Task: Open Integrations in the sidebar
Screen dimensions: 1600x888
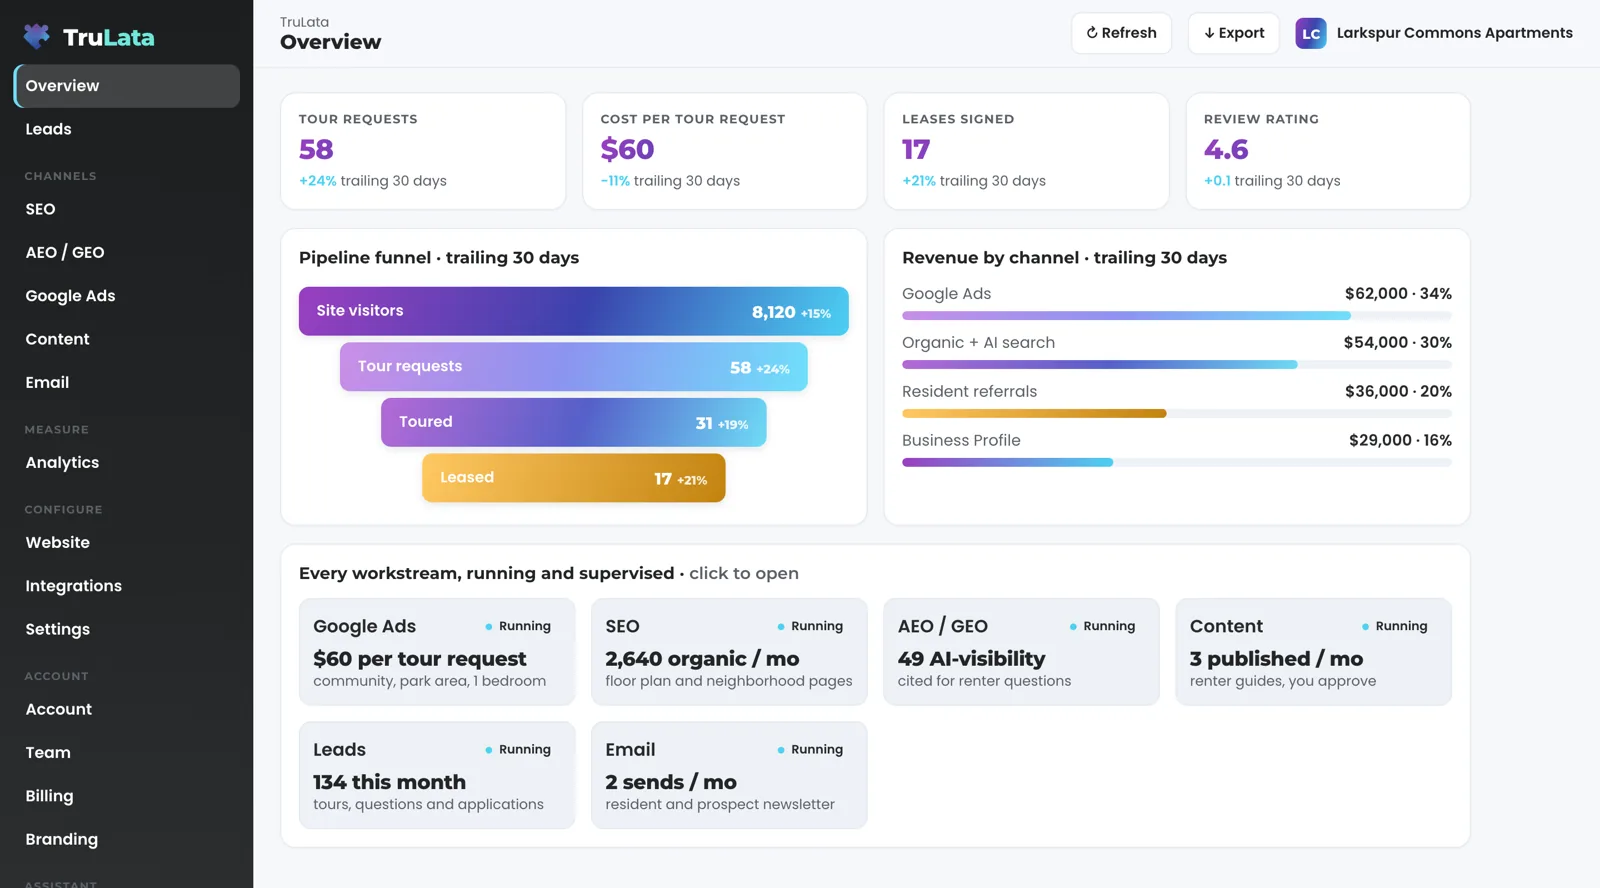Action: pyautogui.click(x=127, y=586)
